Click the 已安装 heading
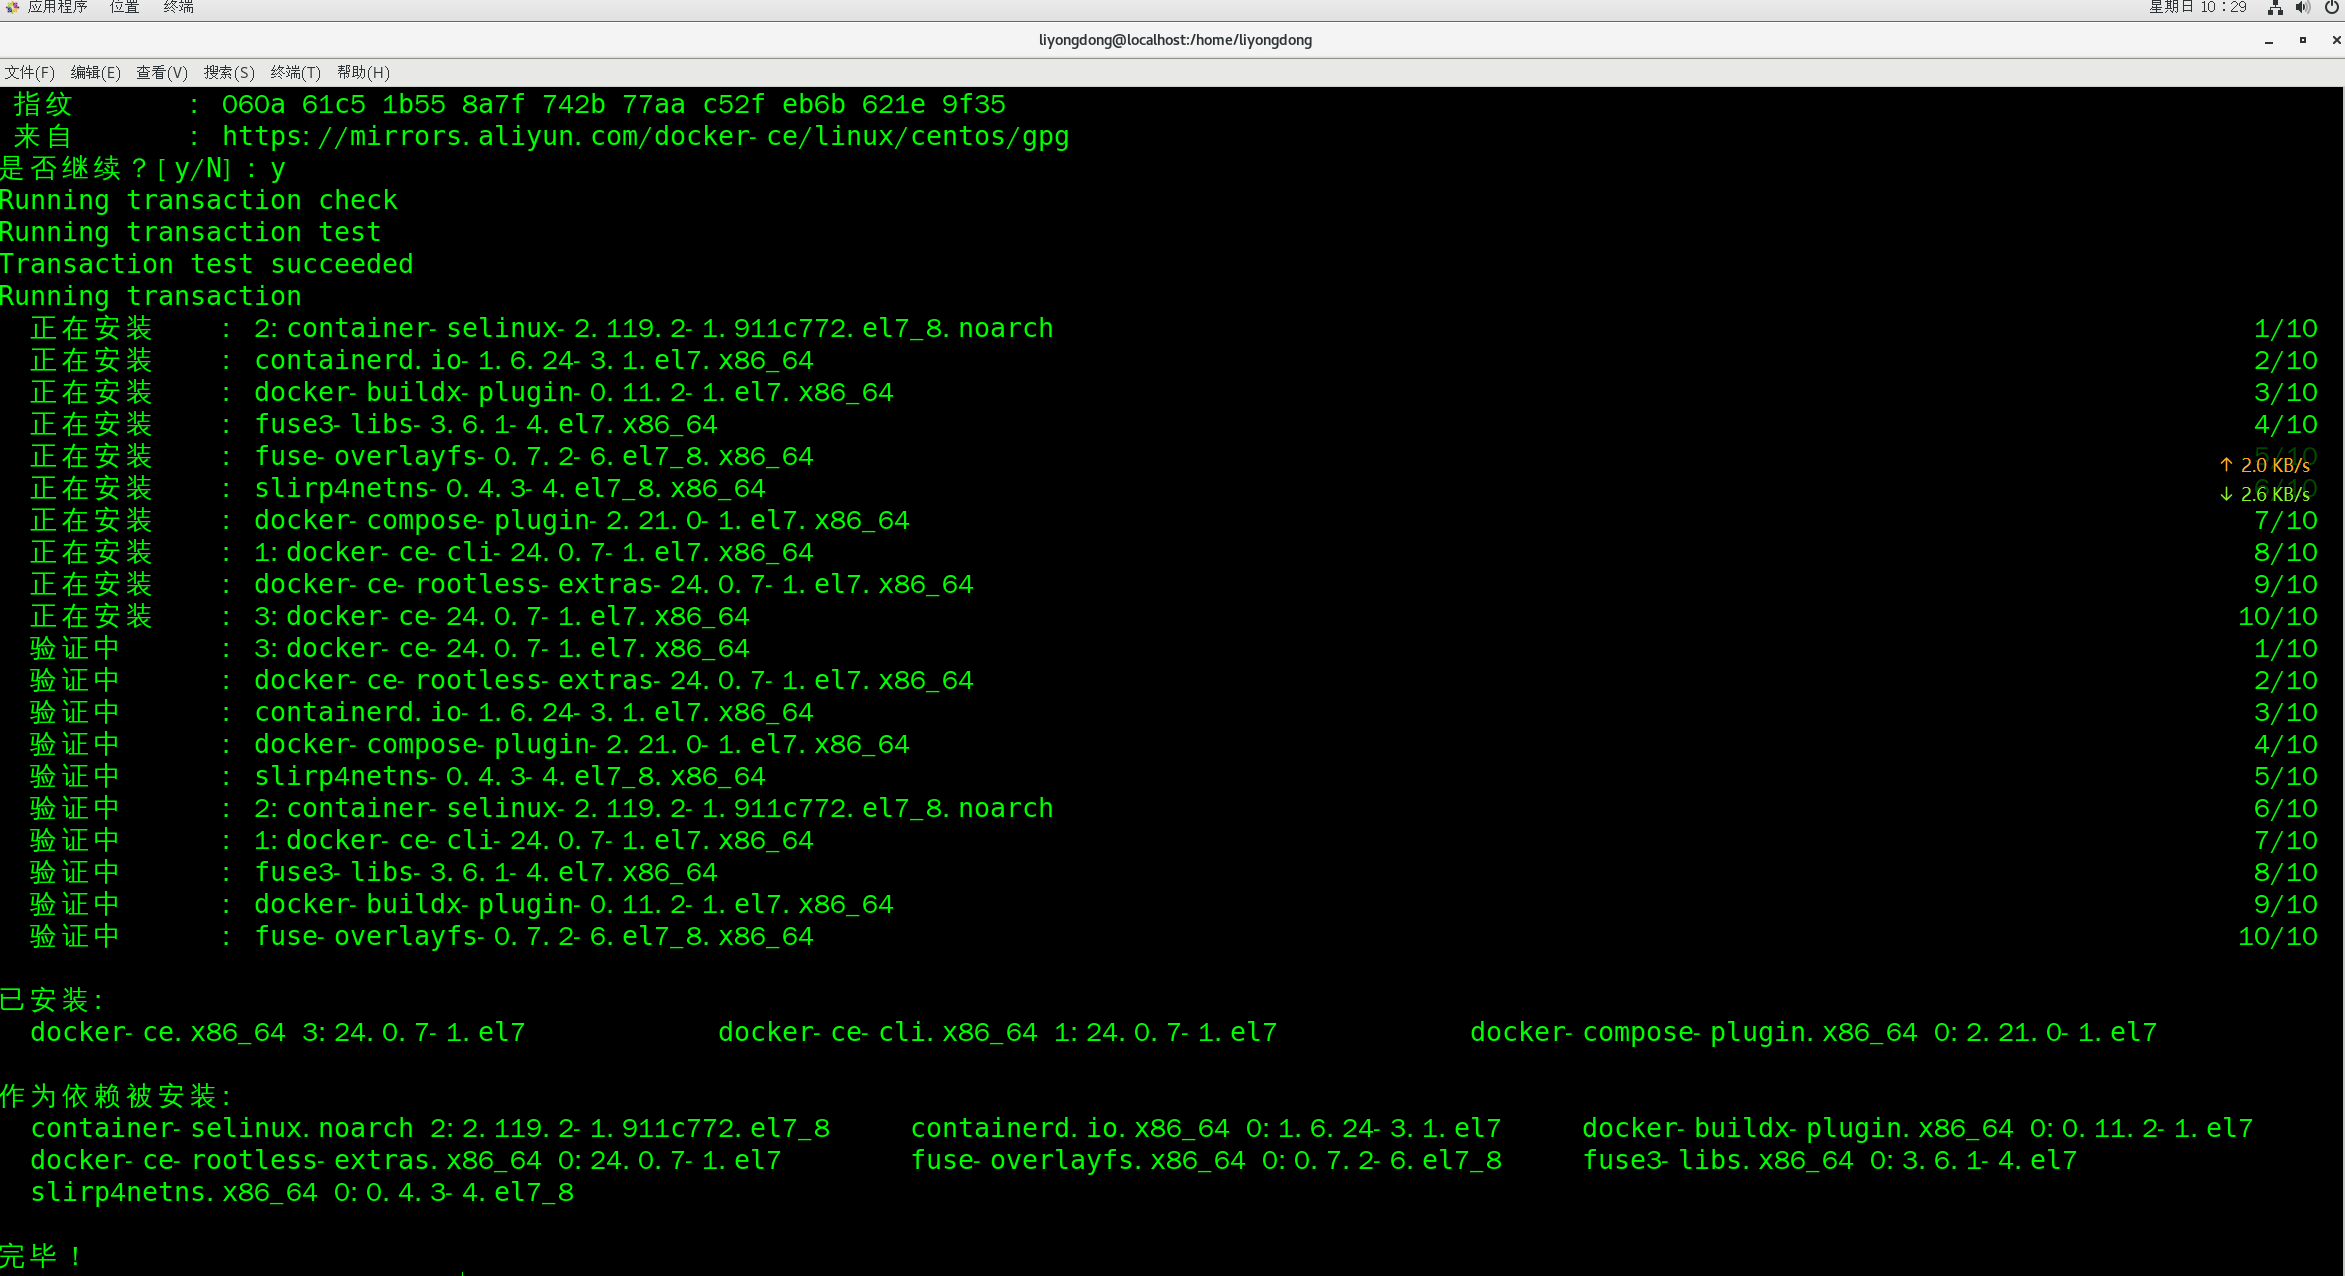The height and width of the screenshot is (1276, 2345). point(52,1000)
